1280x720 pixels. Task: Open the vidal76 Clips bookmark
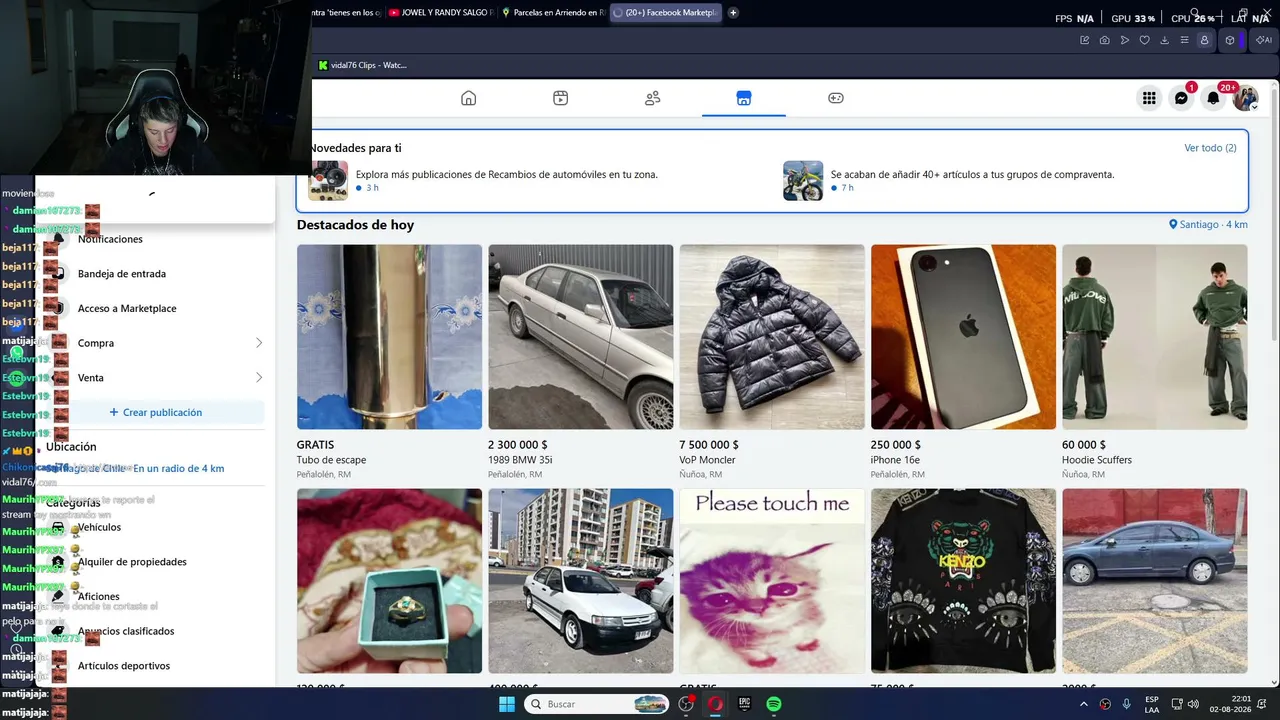[362, 65]
